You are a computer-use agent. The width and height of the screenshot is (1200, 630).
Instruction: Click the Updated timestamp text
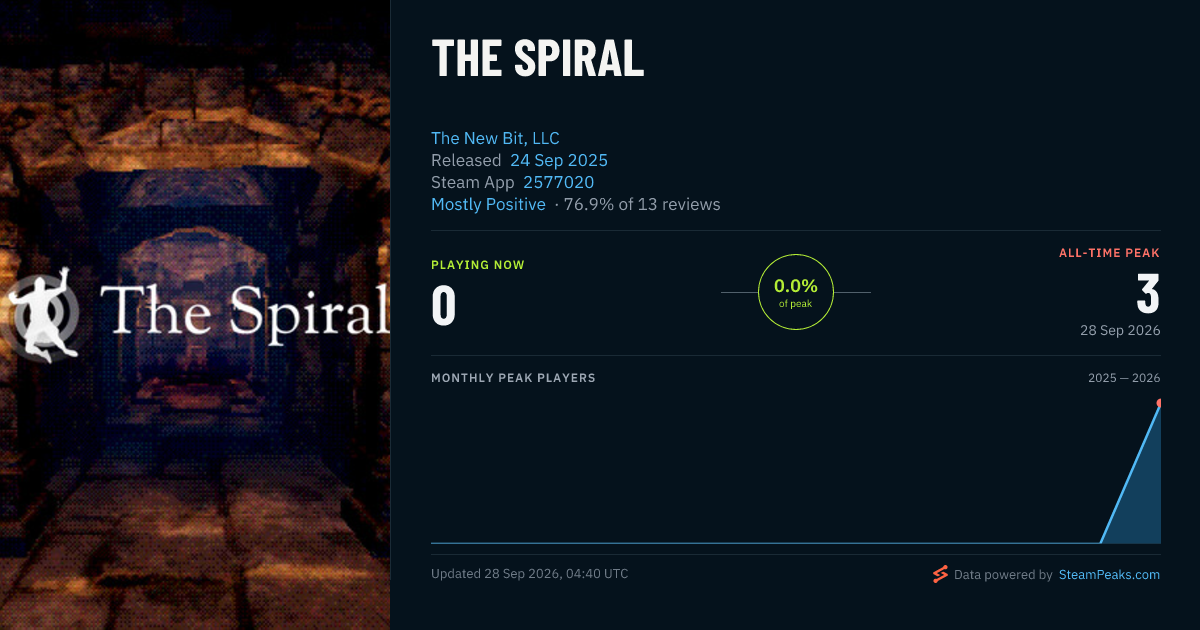[530, 574]
